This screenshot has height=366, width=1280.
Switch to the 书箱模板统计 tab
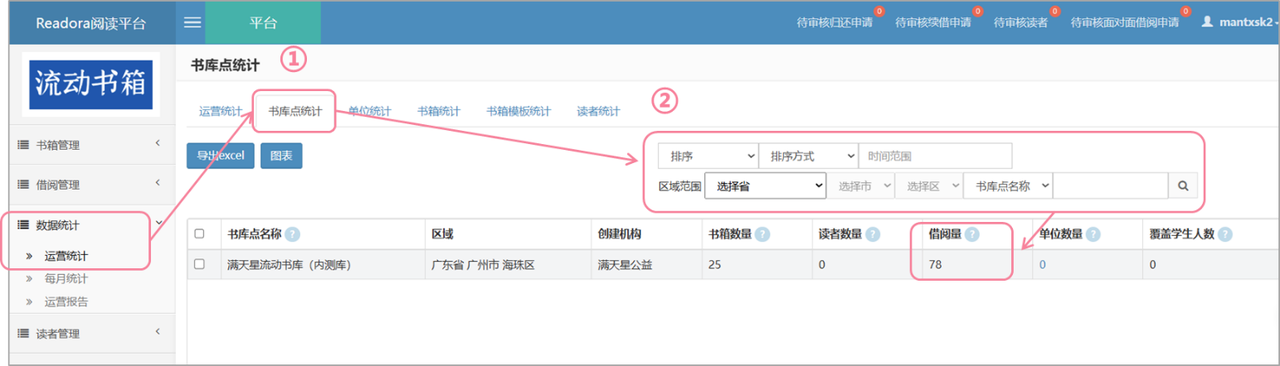click(518, 111)
